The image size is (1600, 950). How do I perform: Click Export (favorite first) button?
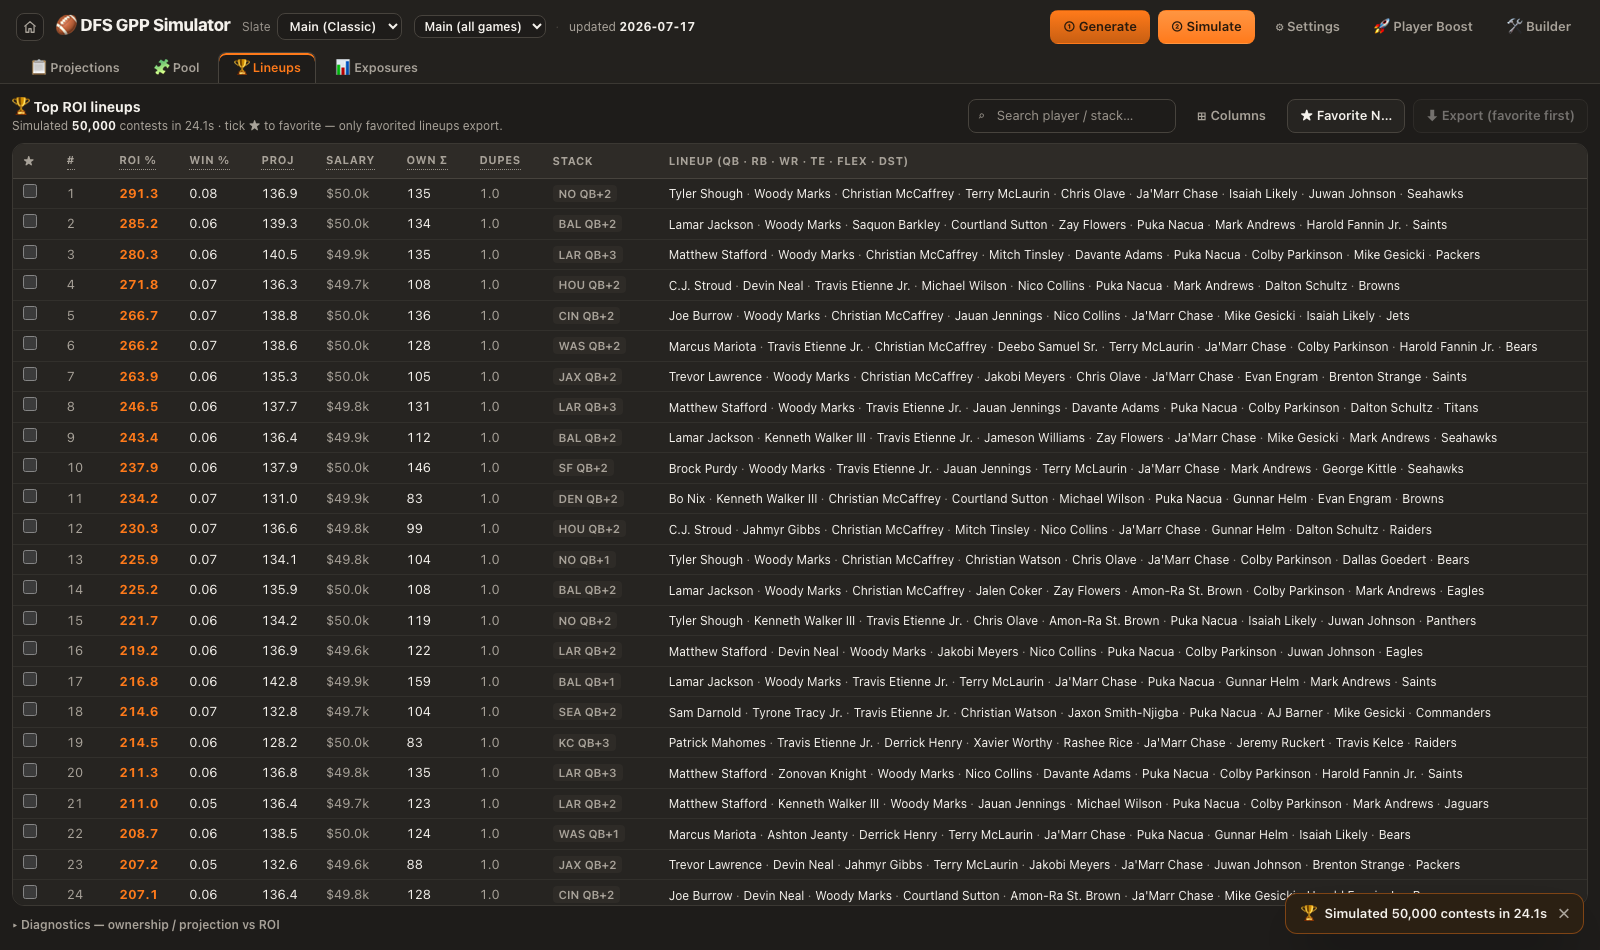click(1500, 116)
